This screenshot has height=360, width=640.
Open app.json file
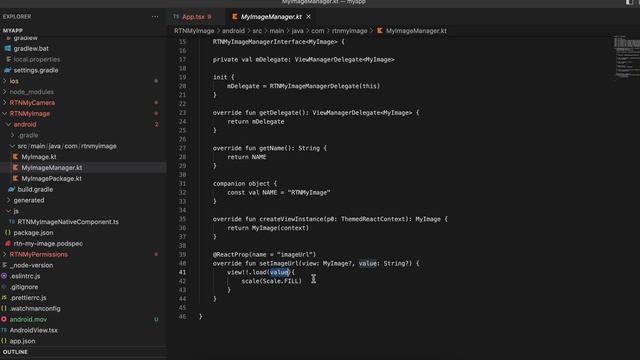(x=22, y=341)
